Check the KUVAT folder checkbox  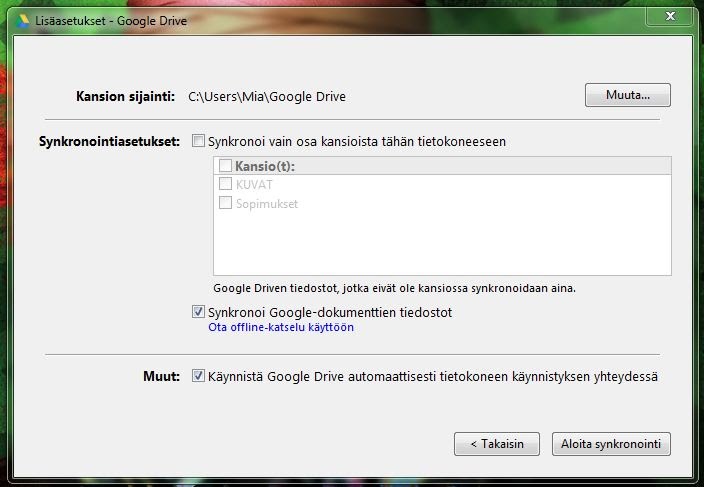pyautogui.click(x=225, y=184)
